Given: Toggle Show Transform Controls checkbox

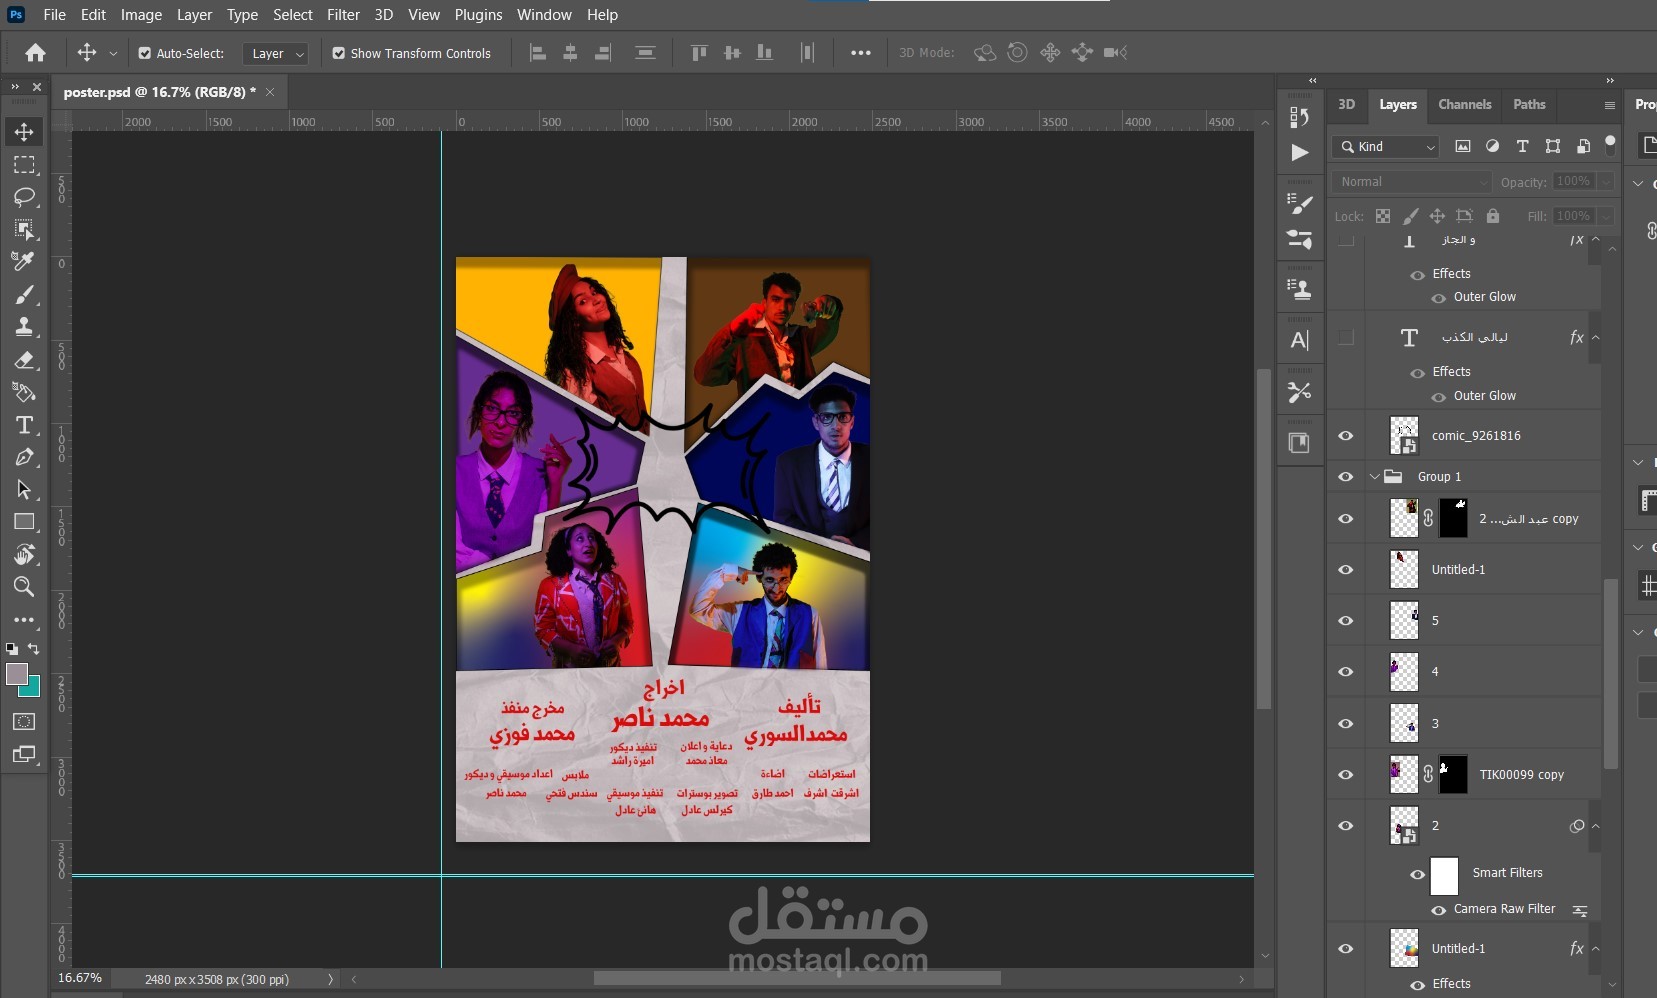Looking at the screenshot, I should [339, 53].
